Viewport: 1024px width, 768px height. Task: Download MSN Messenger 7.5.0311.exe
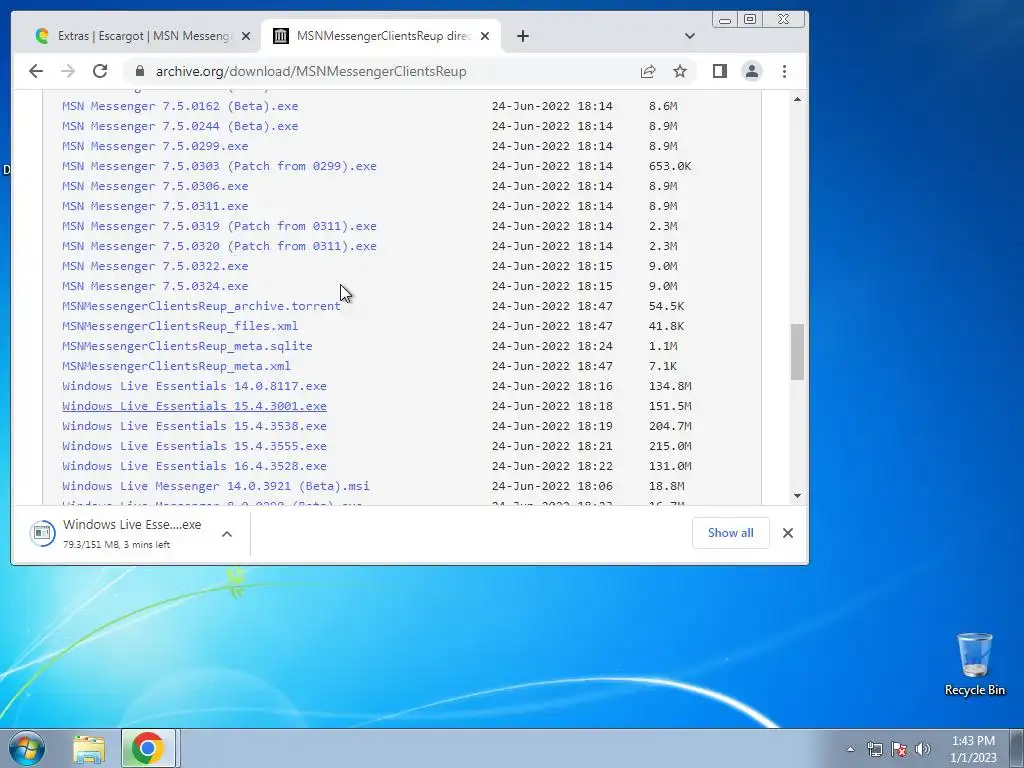click(155, 206)
